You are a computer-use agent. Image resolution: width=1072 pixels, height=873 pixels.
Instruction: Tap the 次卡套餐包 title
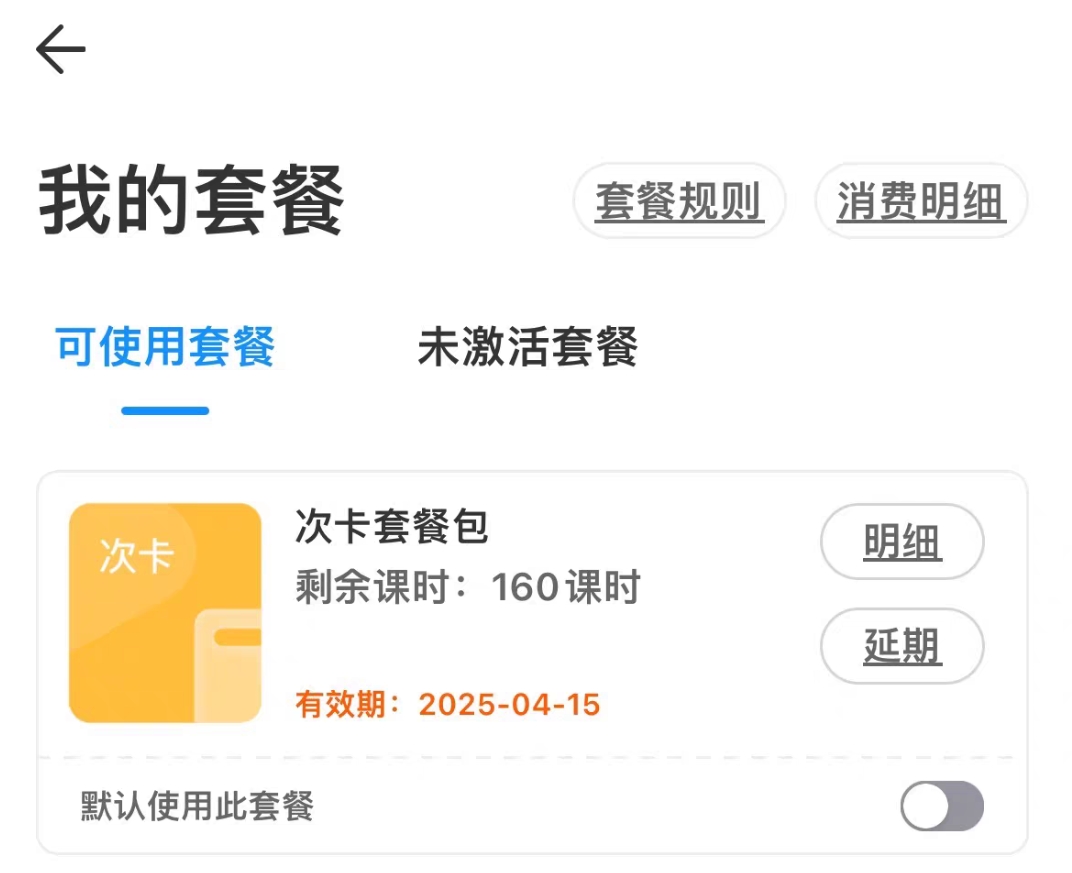coord(392,526)
